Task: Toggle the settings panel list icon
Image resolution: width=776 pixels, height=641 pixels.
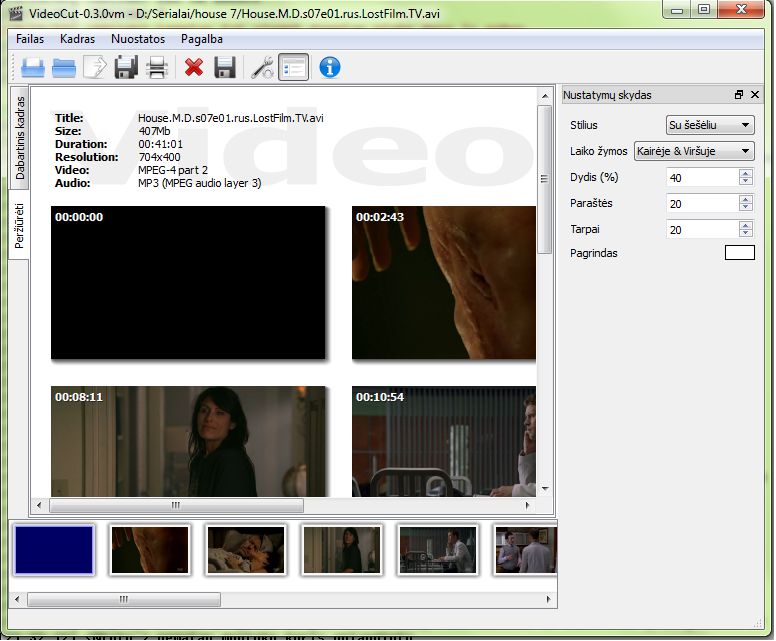Action: 293,67
